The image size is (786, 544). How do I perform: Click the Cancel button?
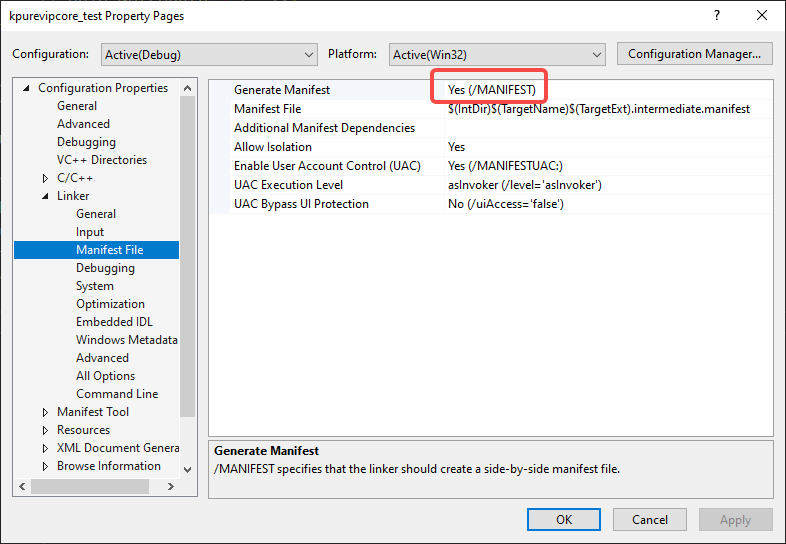click(649, 519)
